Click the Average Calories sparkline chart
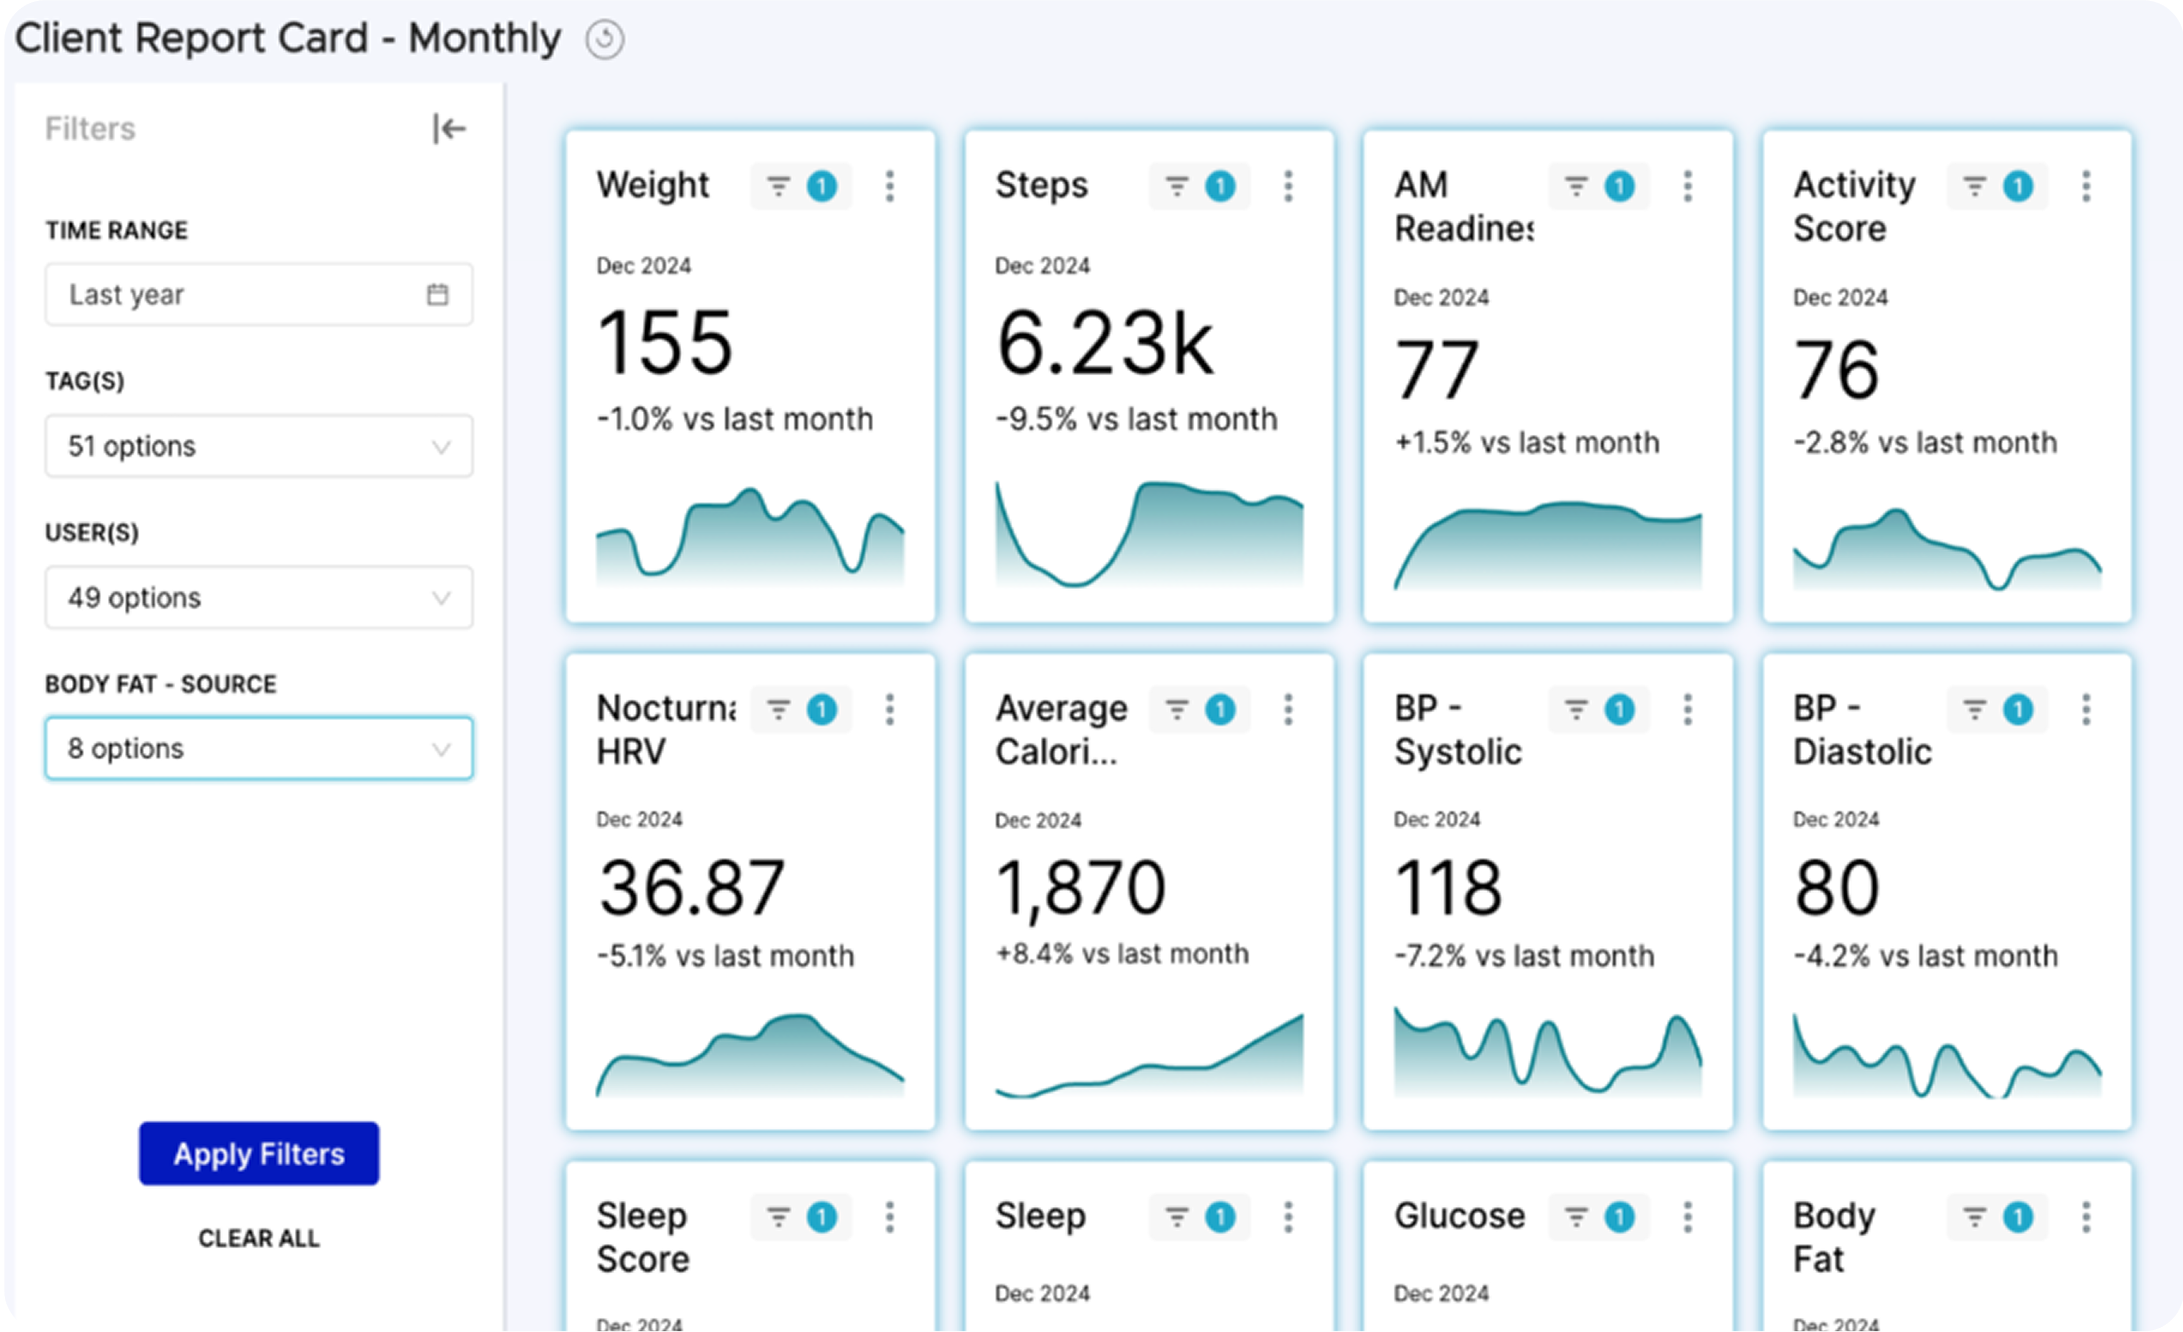Viewport: 2183px width, 1332px height. pyautogui.click(x=1149, y=1056)
